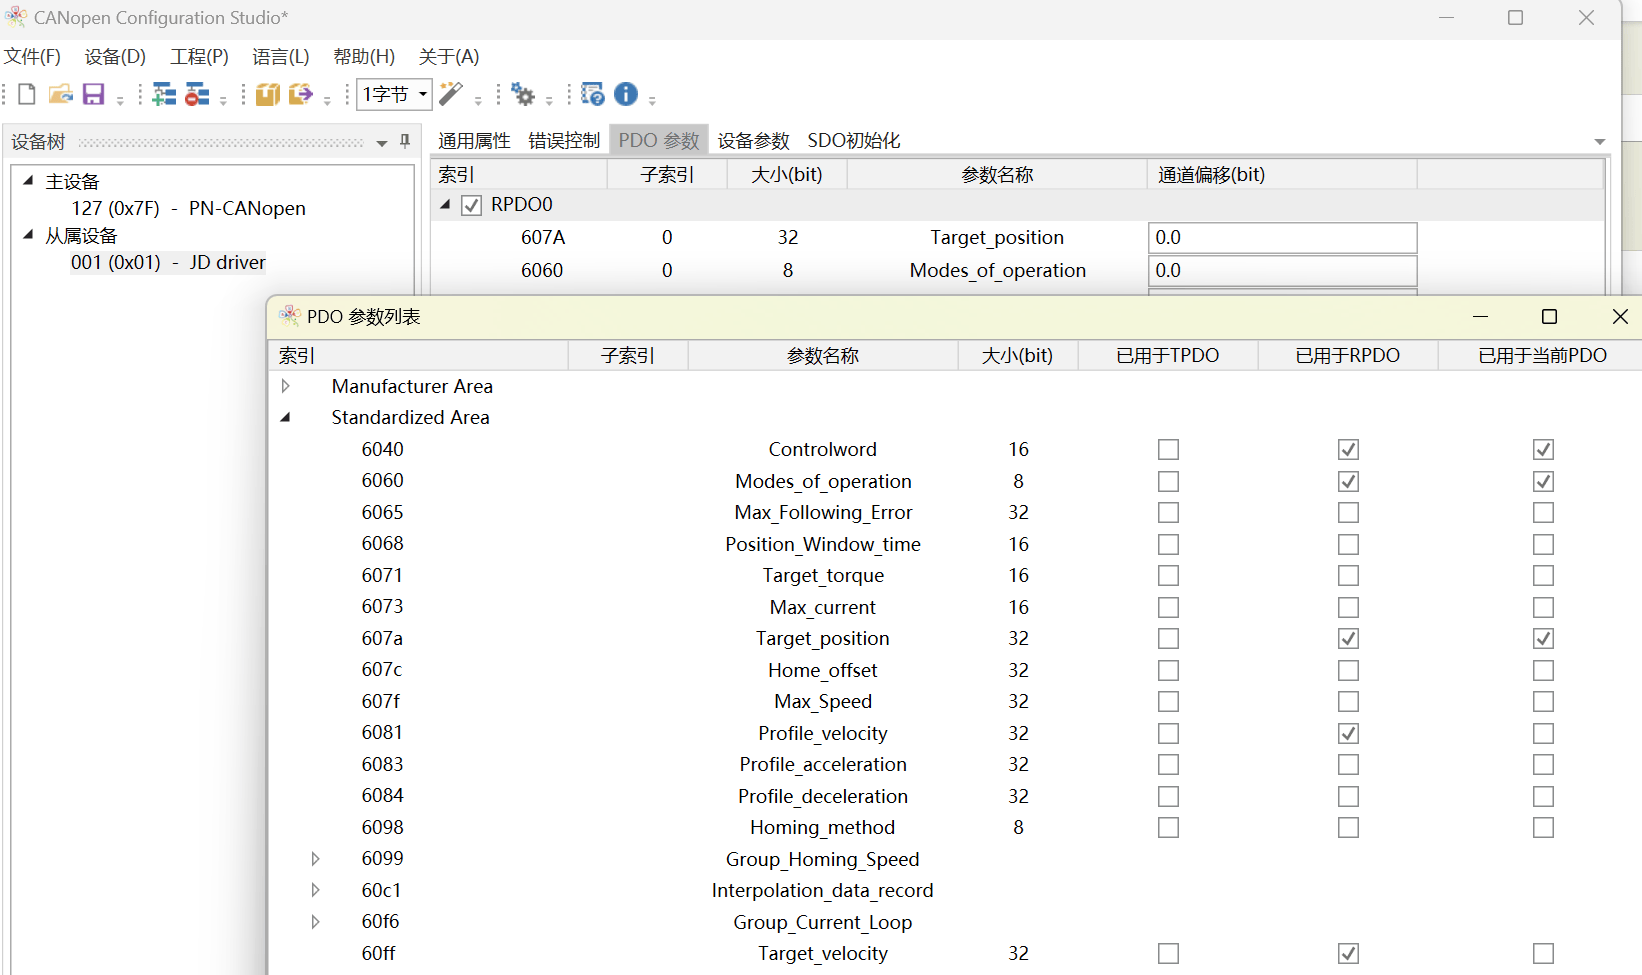Open help with the question document icon
Image resolution: width=1642 pixels, height=975 pixels.
click(592, 94)
